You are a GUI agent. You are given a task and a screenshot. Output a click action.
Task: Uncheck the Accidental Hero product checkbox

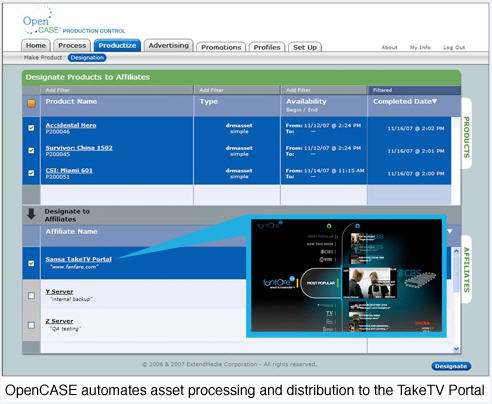pos(31,128)
